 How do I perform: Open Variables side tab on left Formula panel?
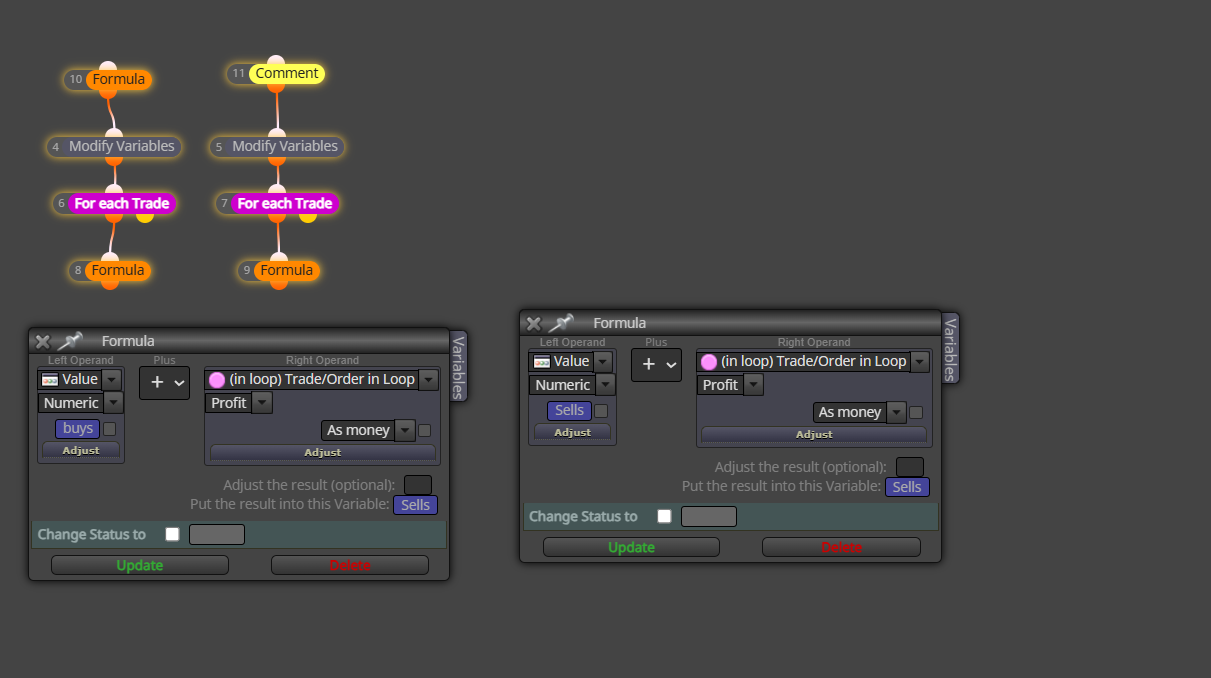(458, 367)
